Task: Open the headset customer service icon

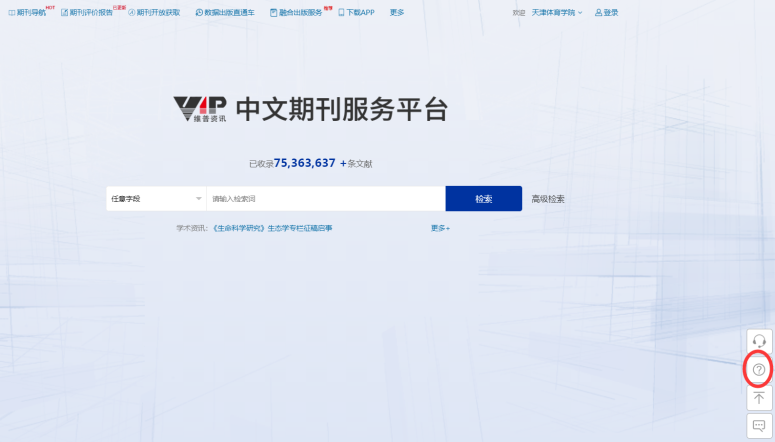Action: click(759, 341)
